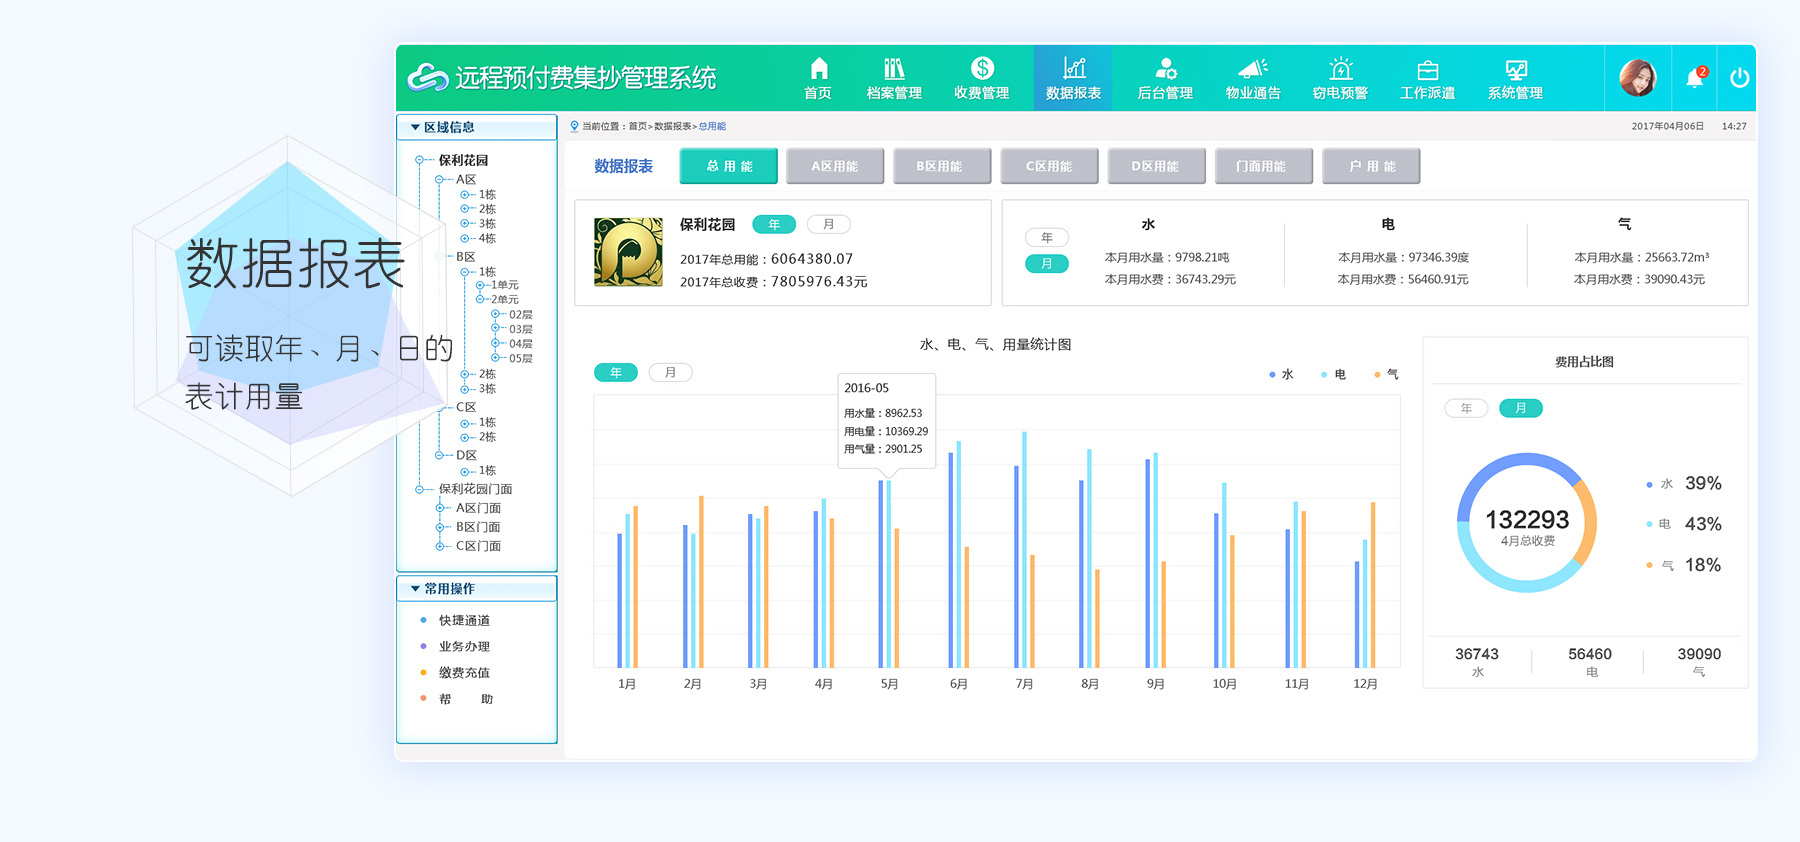Click the notification bell icon
Image resolution: width=1800 pixels, height=842 pixels.
tap(1695, 78)
